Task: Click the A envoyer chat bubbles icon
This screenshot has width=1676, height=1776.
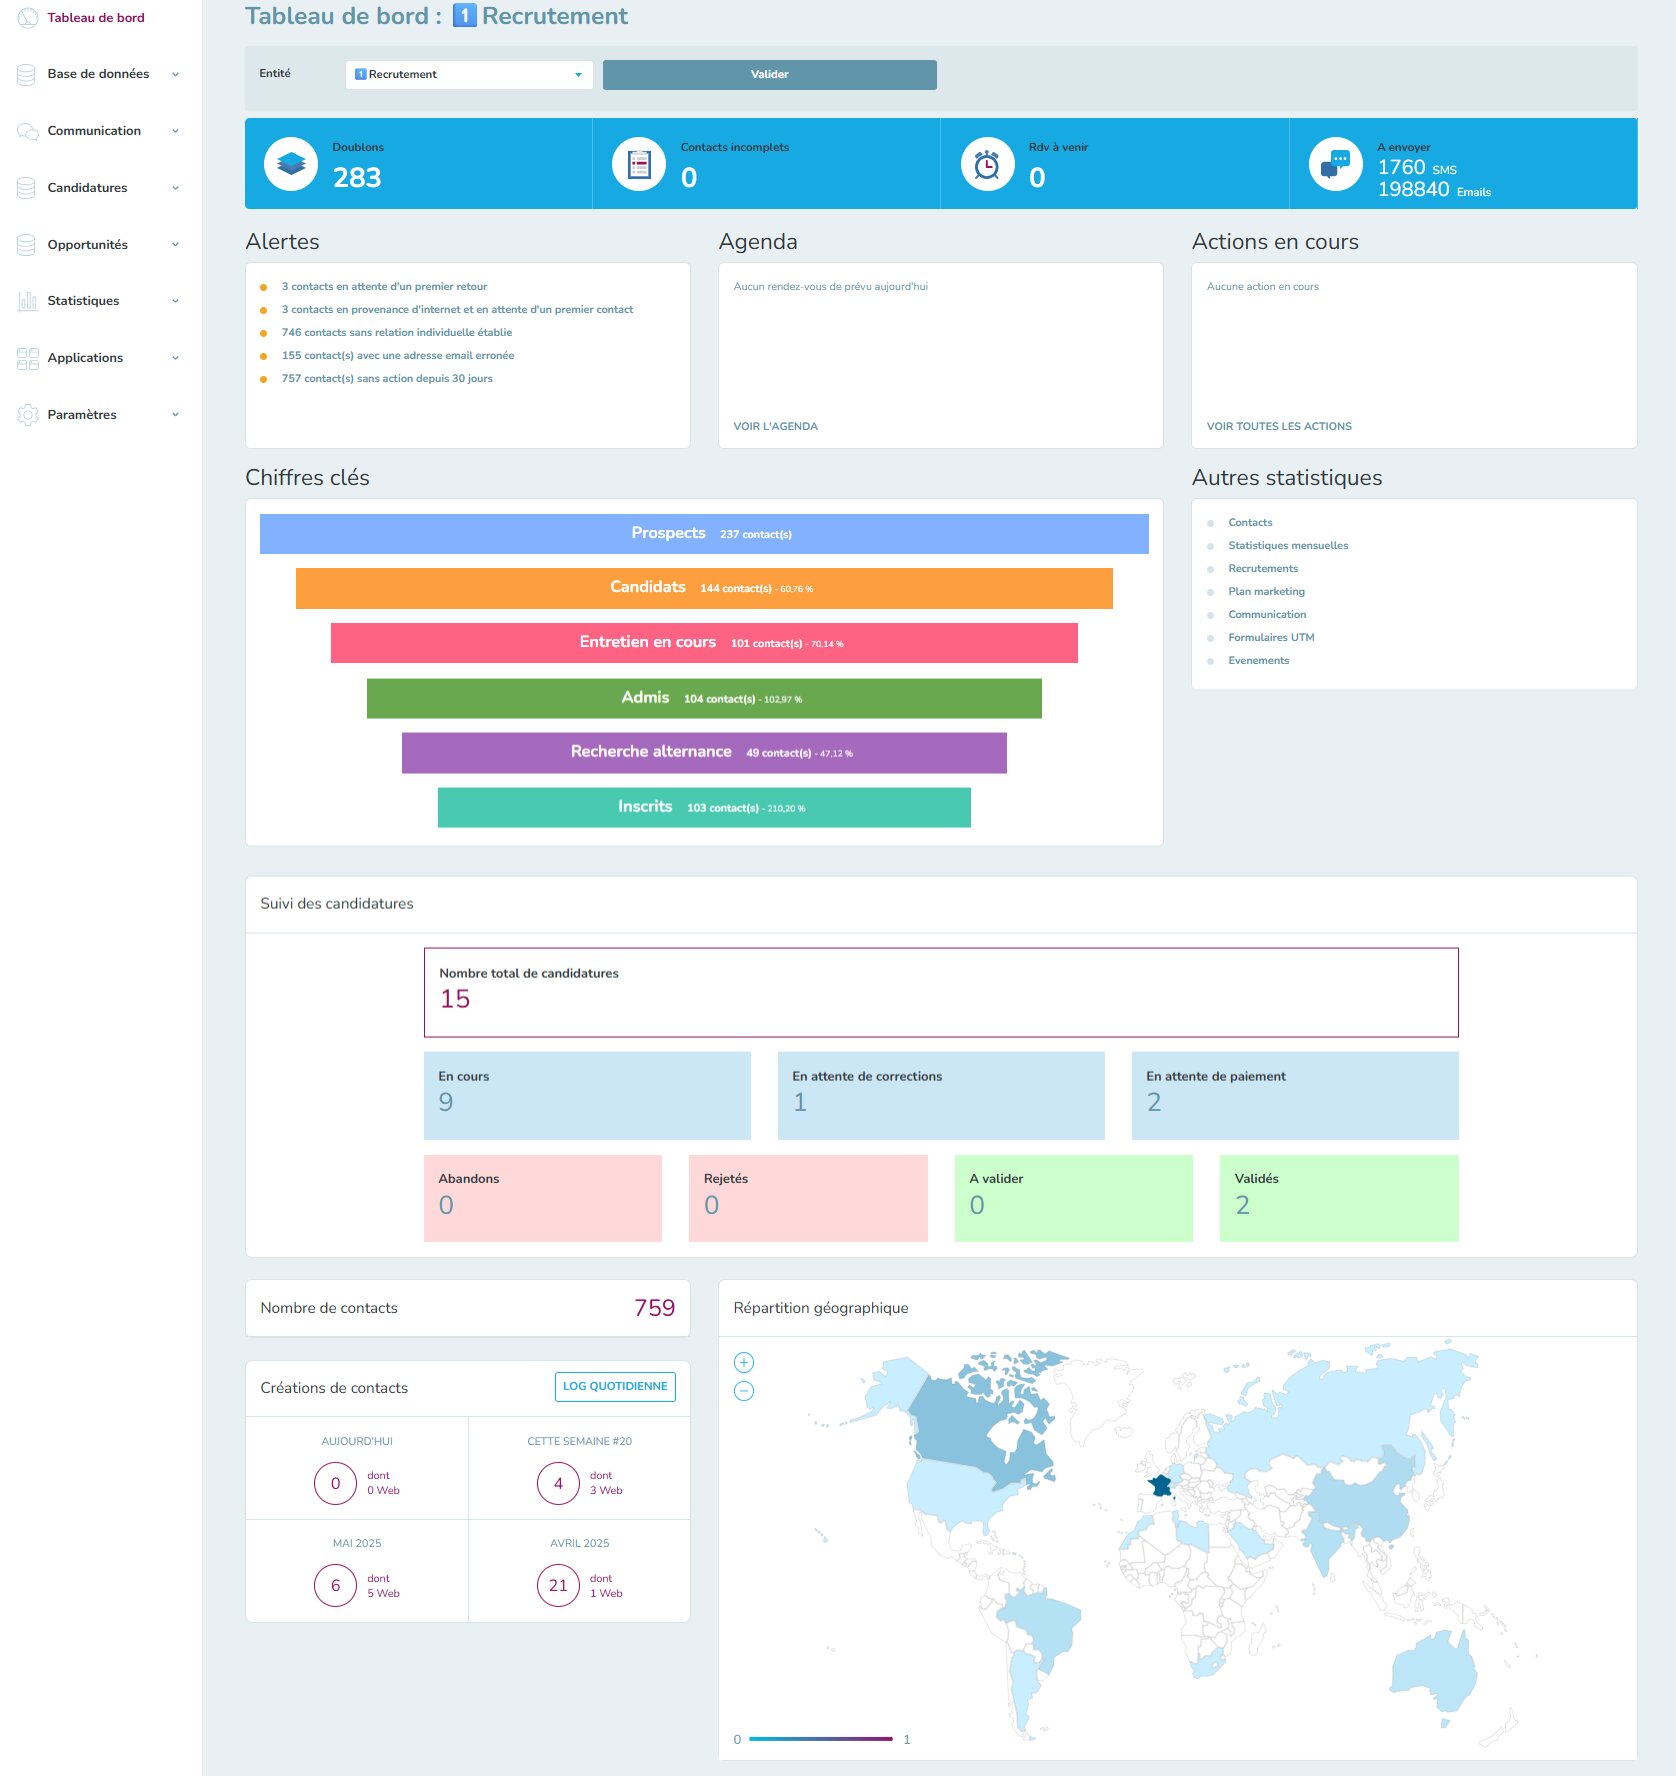Action: (x=1335, y=164)
